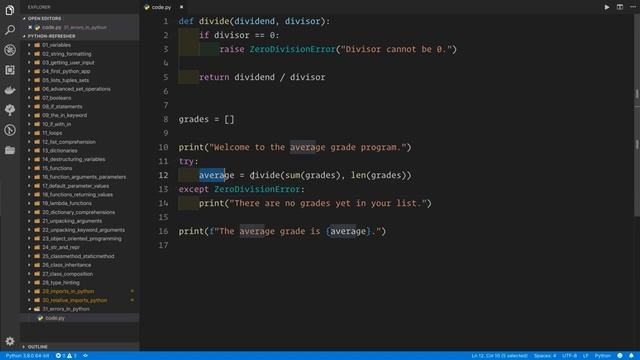The image size is (640, 360).
Task: Expand the 29_imports_in_python folder
Action: pos(68,291)
